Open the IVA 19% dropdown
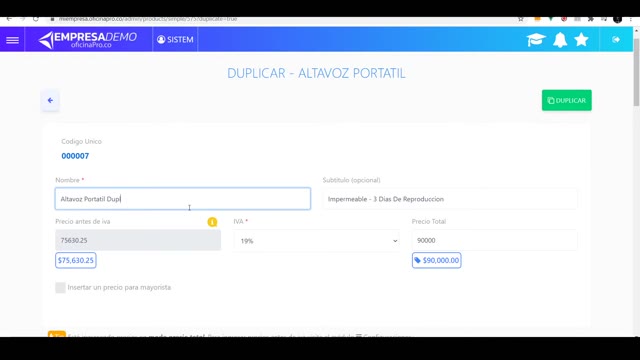Viewport: 640px width, 360px height. (x=317, y=241)
